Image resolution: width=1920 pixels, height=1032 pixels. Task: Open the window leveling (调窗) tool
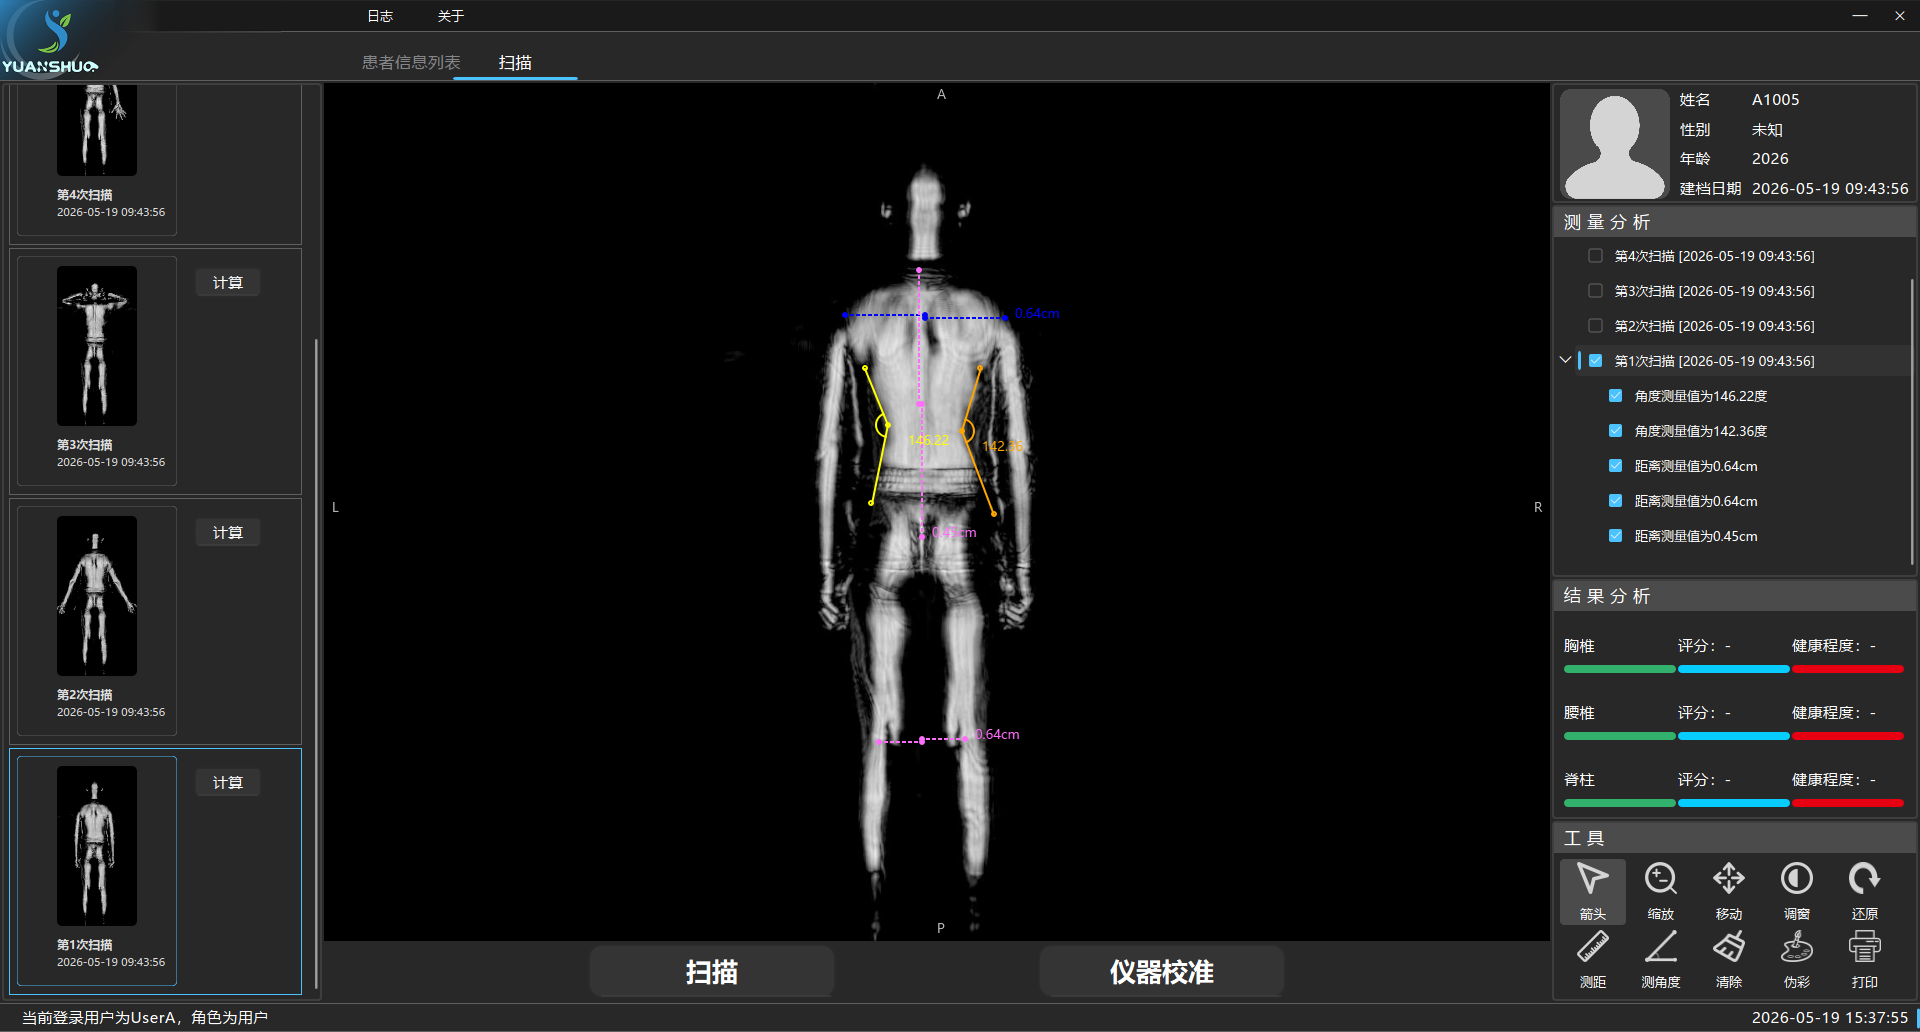1797,891
